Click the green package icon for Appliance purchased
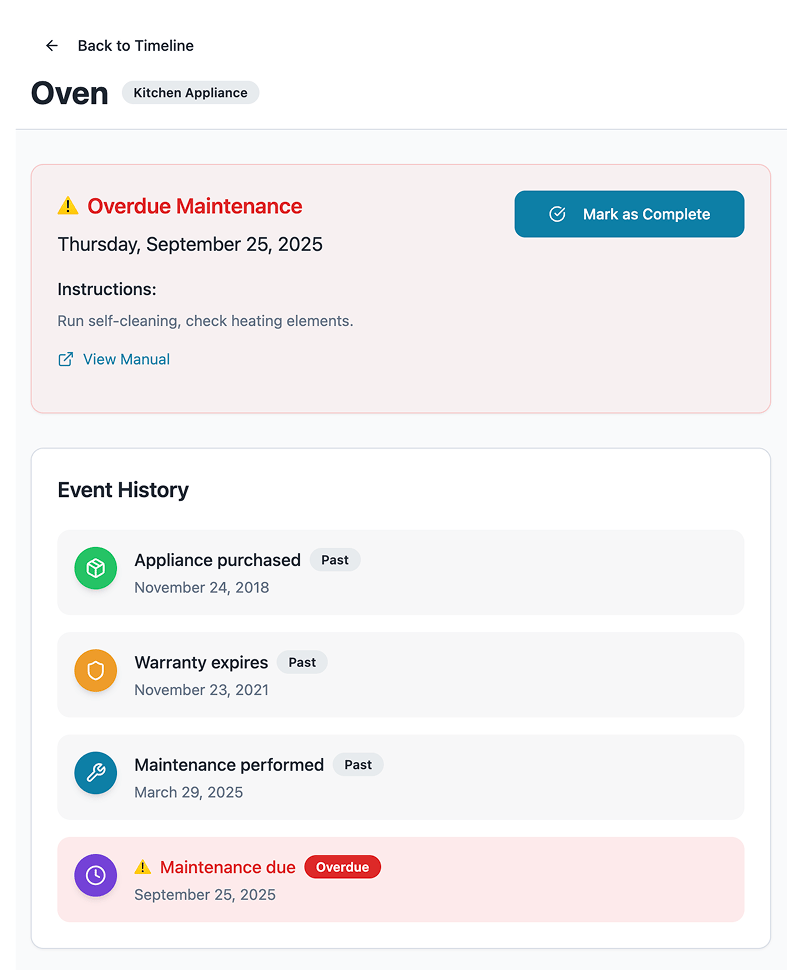Screen dimensions: 800x970 [x=96, y=569]
